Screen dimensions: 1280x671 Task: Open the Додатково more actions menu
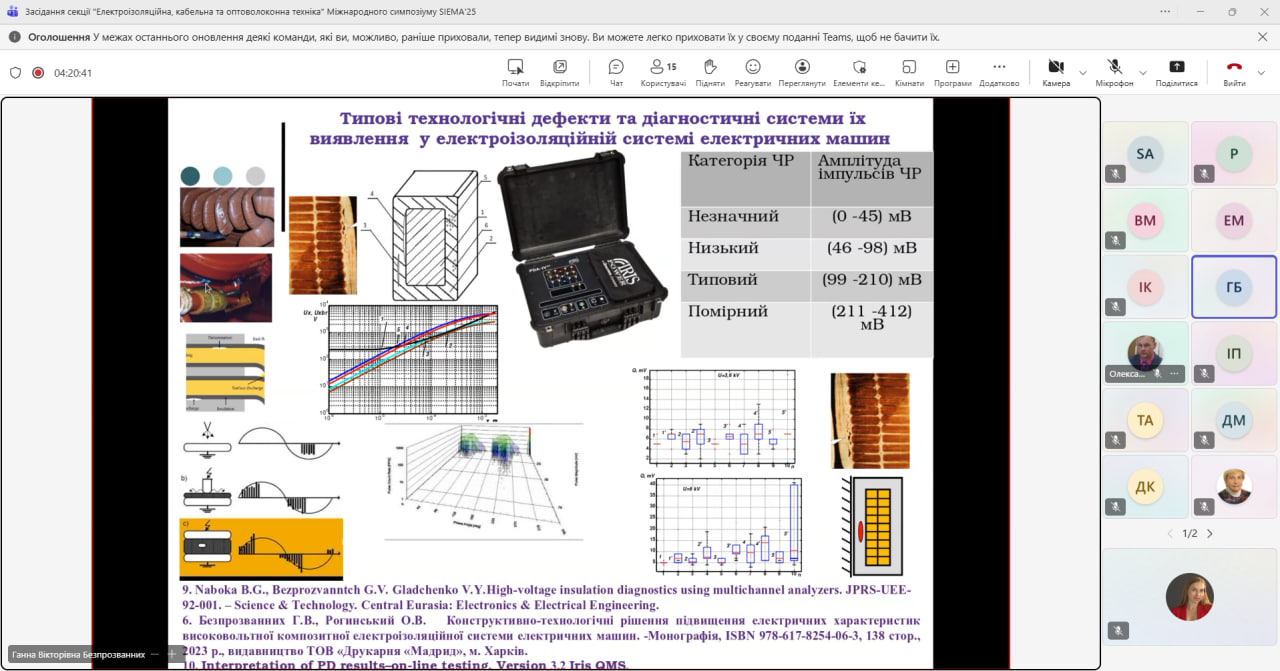click(999, 72)
